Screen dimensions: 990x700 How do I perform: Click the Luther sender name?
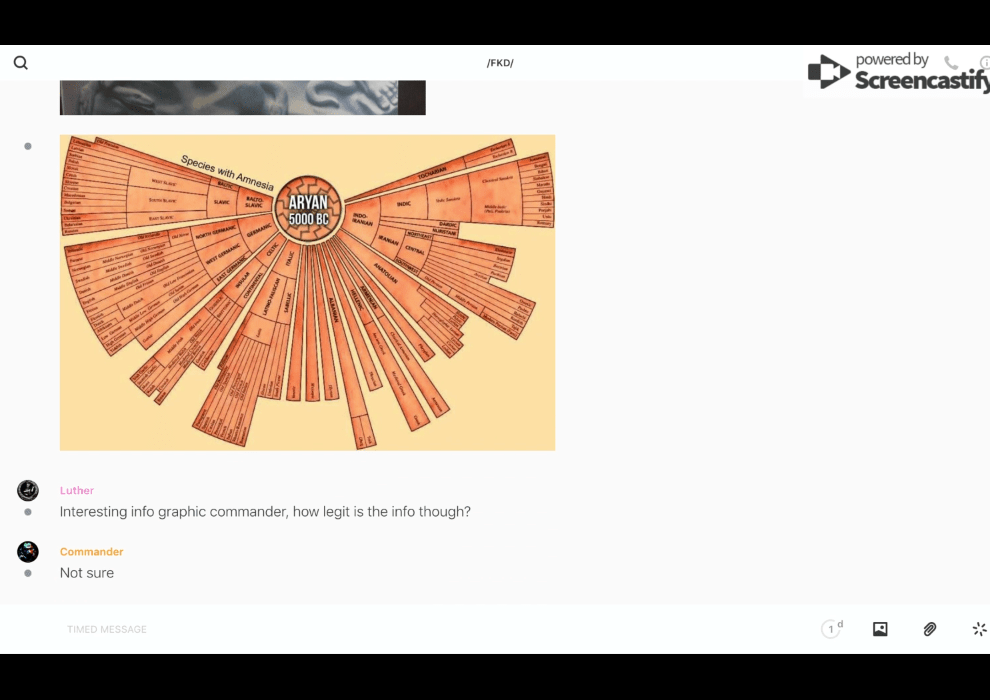[77, 491]
